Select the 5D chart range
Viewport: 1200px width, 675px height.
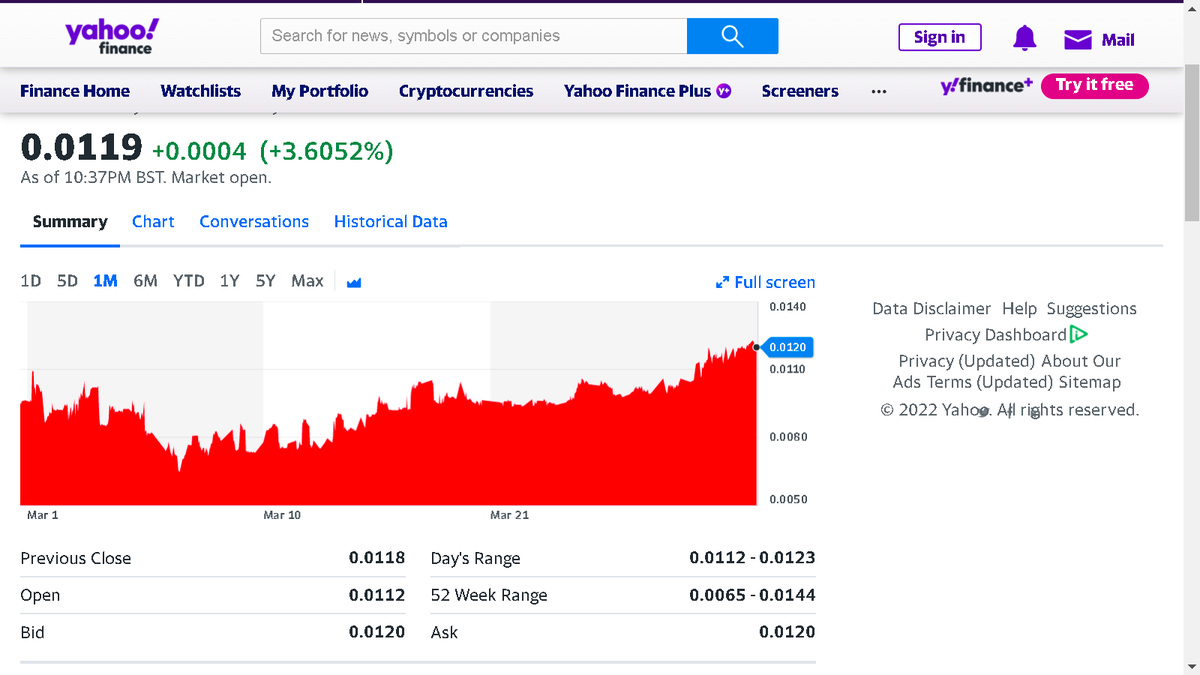pos(67,281)
